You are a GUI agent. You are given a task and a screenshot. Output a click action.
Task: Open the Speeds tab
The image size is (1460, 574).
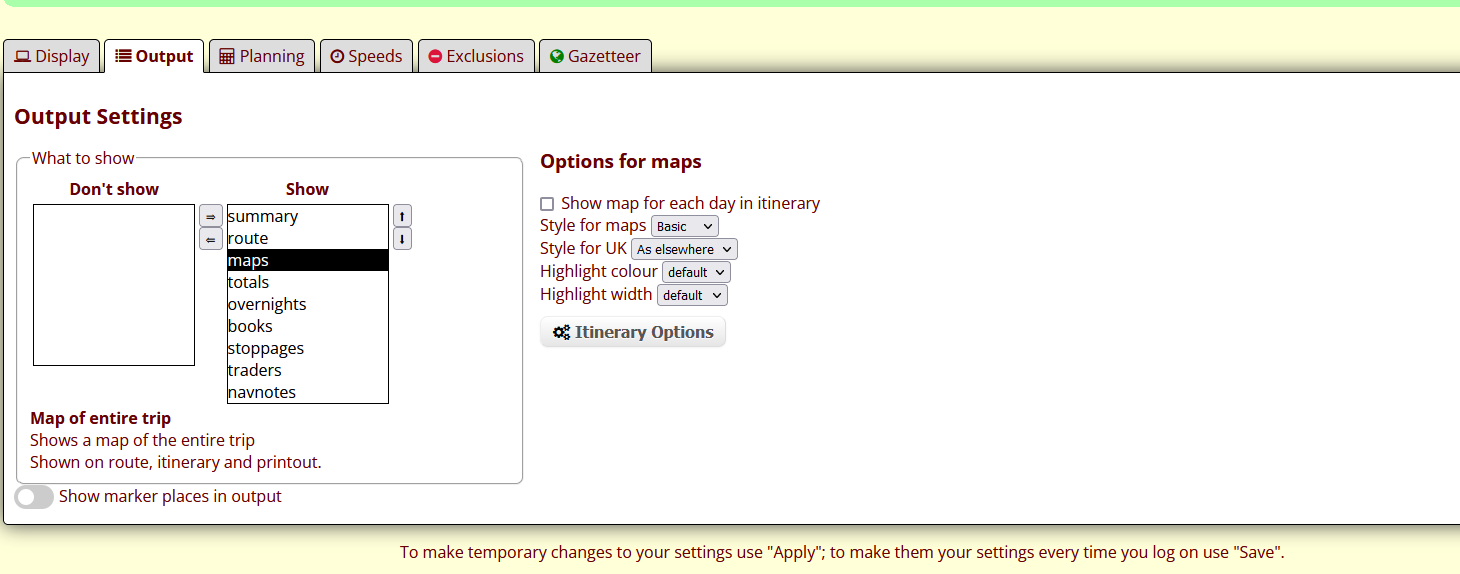coord(366,56)
